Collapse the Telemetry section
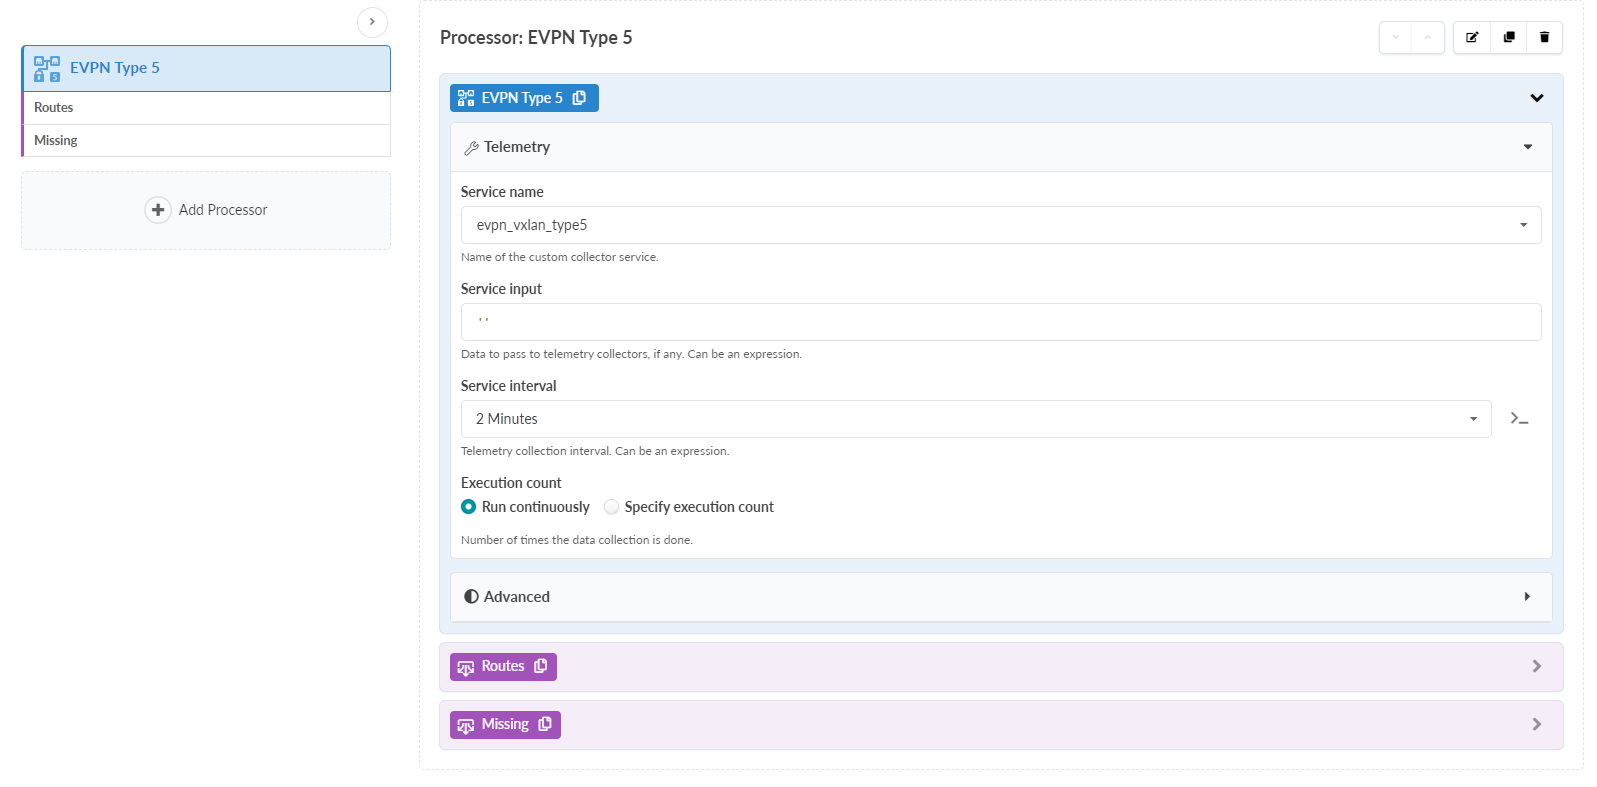This screenshot has width=1597, height=787. [1528, 147]
